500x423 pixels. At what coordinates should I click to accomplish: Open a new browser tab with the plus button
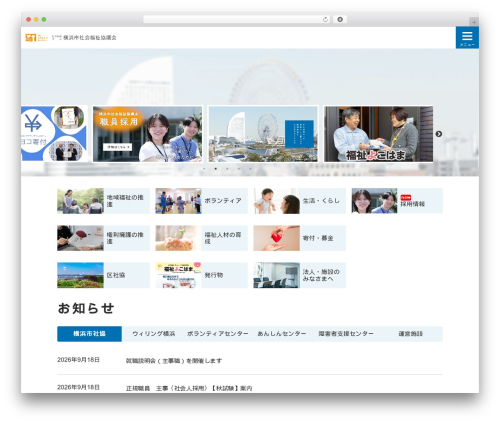(474, 22)
